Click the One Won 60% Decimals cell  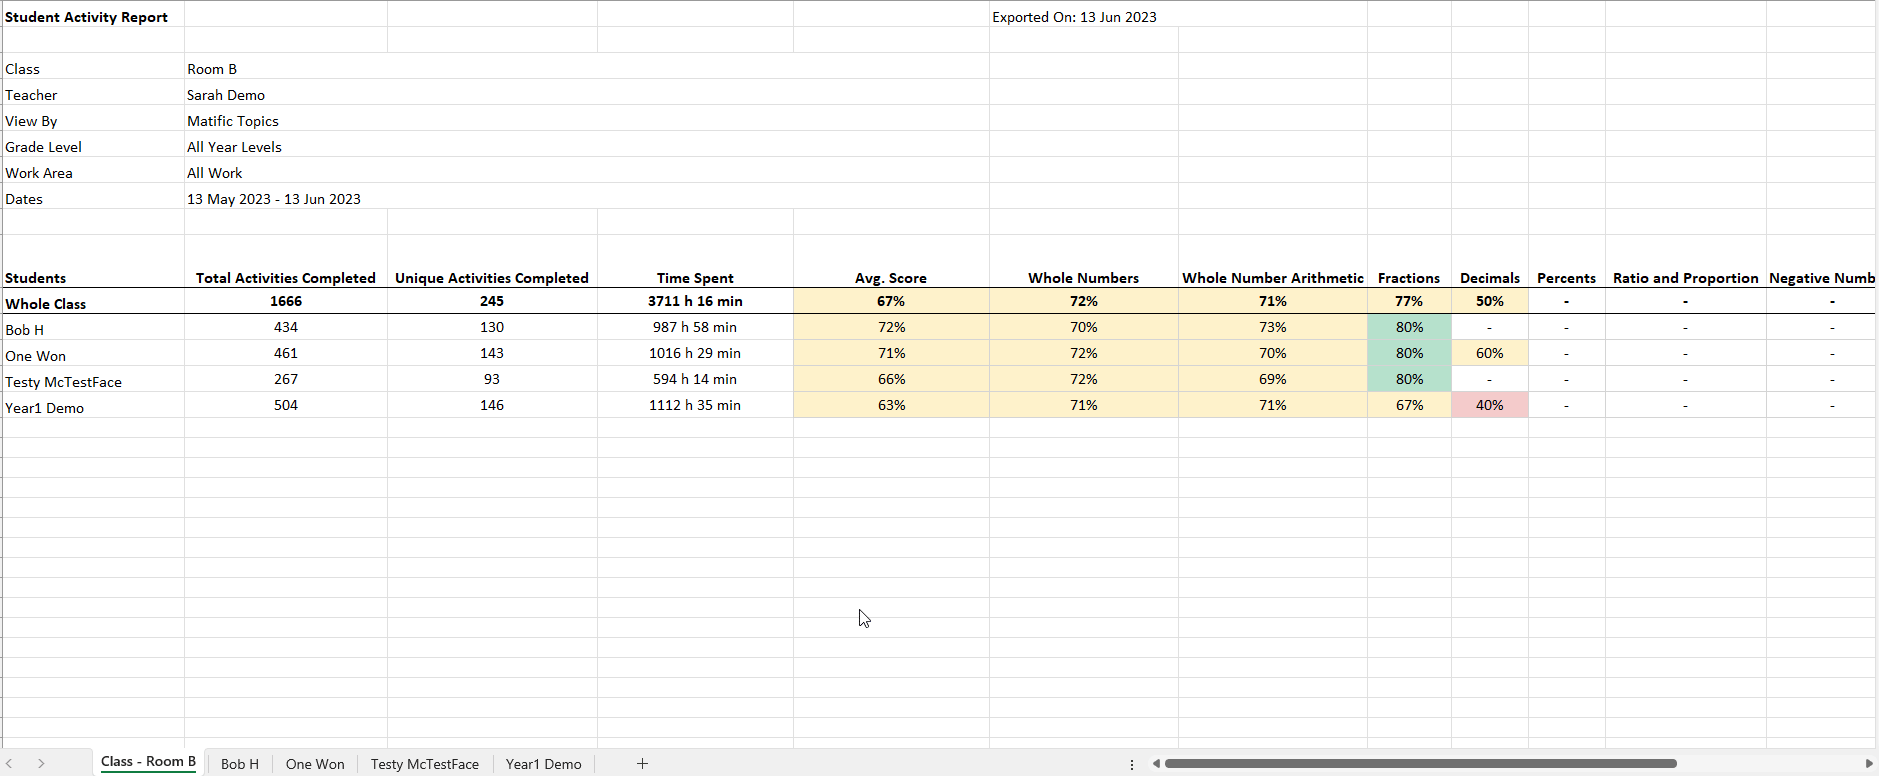click(1489, 353)
